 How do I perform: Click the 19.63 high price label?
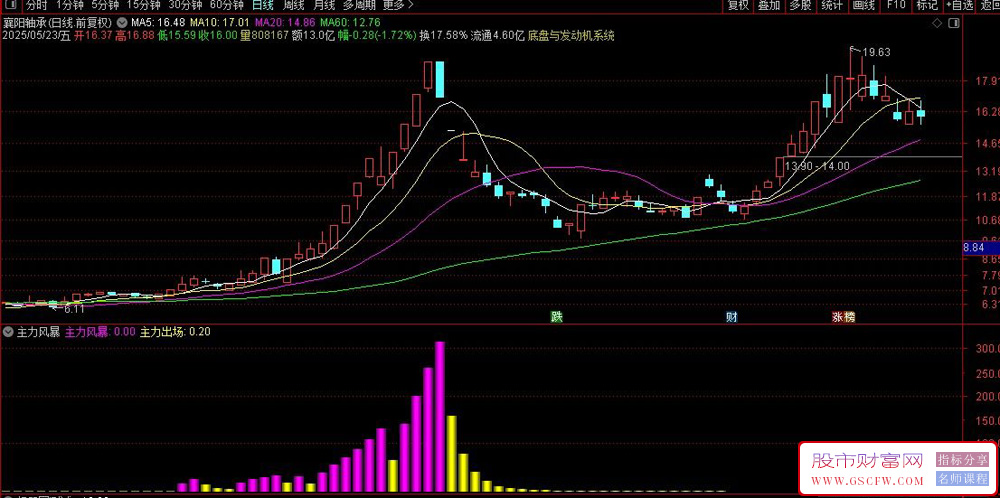click(876, 52)
